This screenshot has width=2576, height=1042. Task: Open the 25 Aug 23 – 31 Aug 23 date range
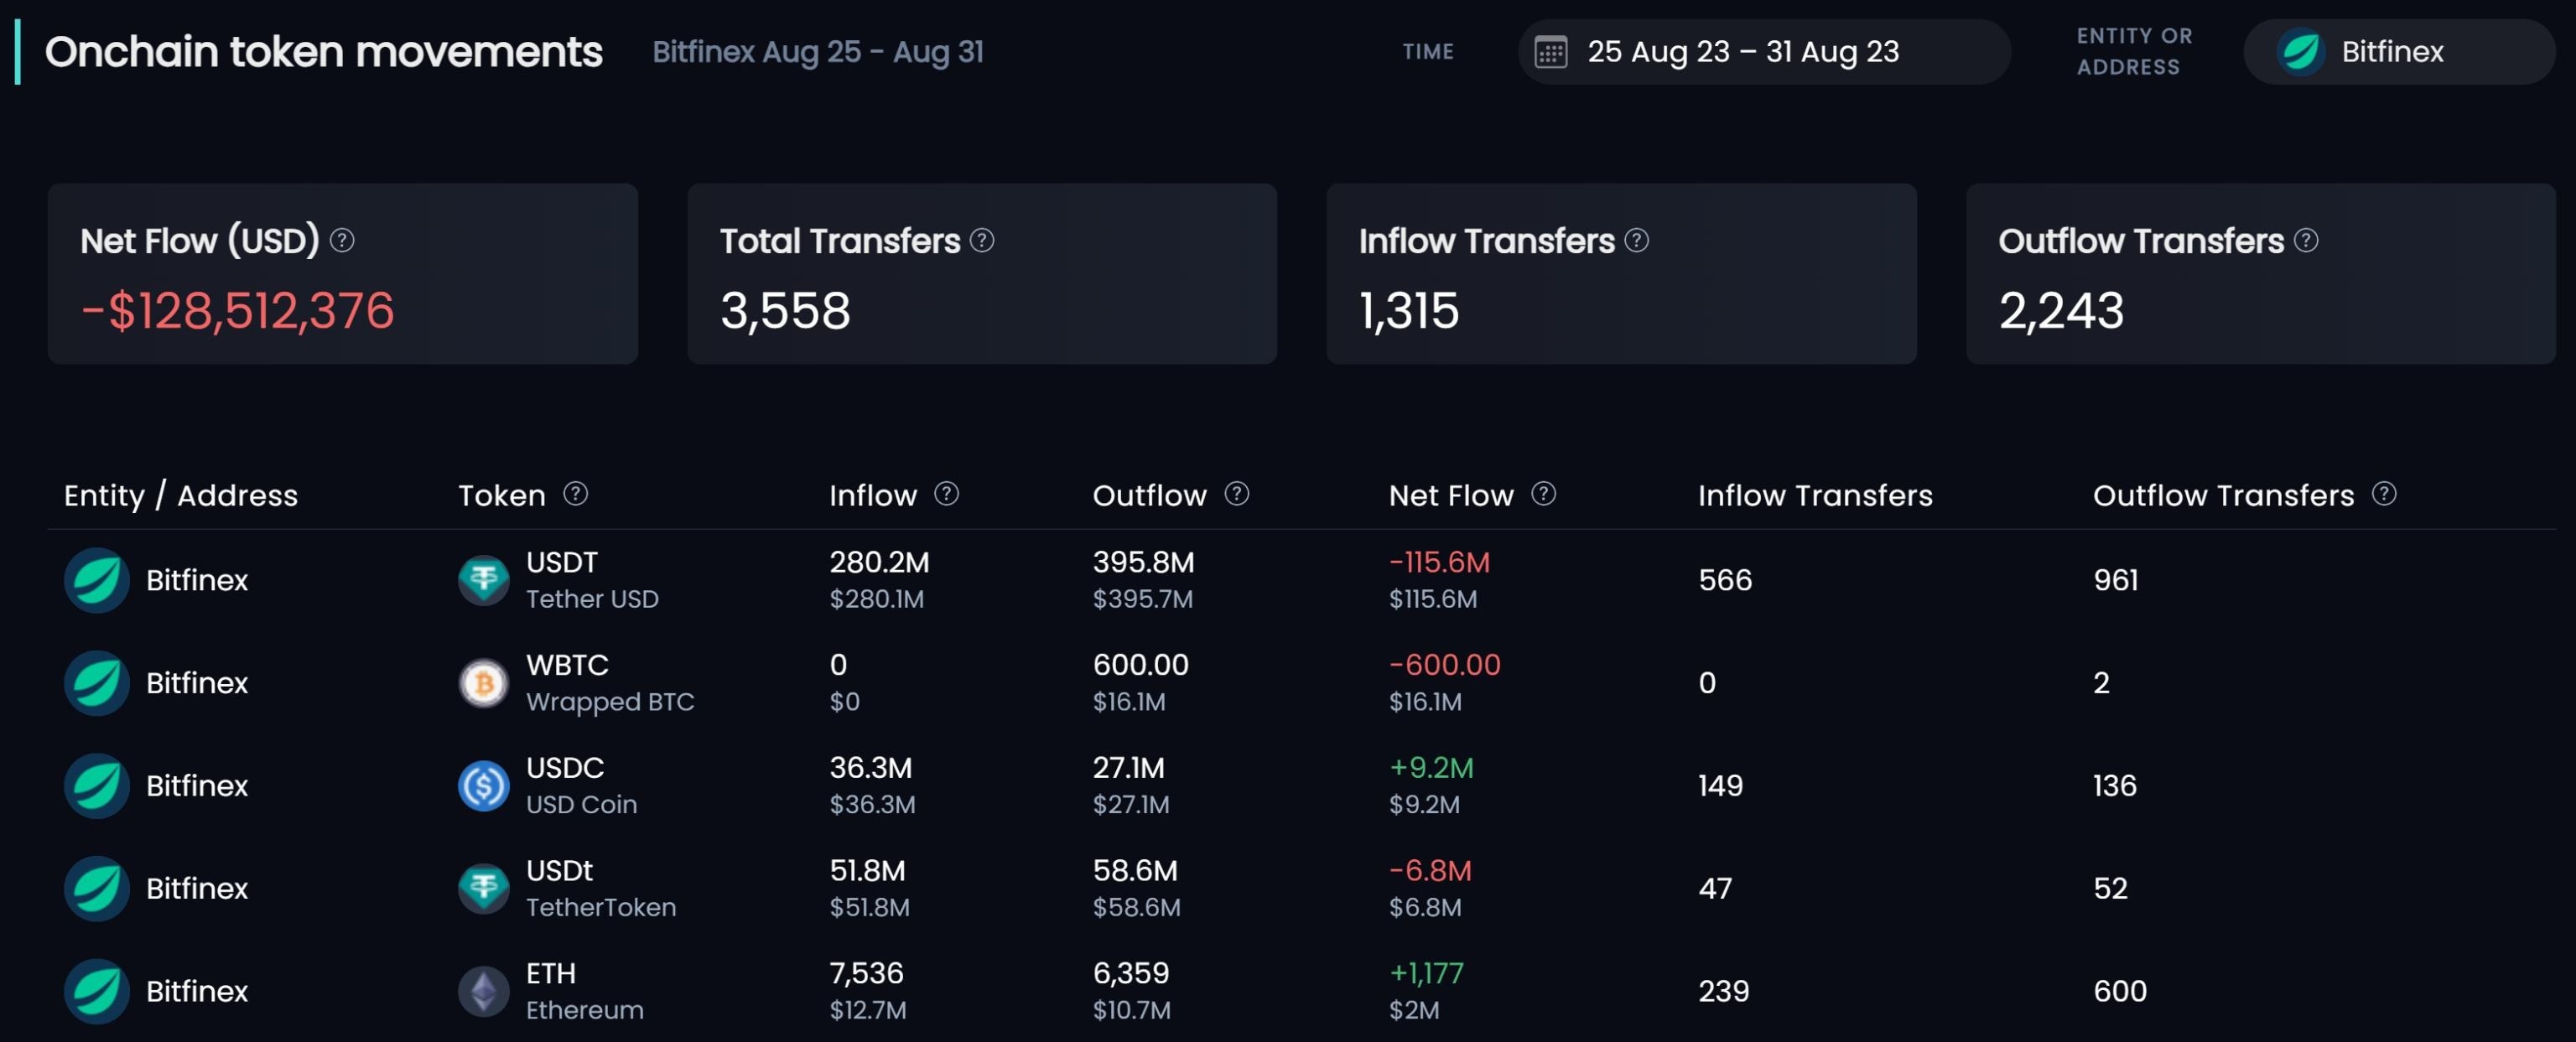[x=1764, y=51]
